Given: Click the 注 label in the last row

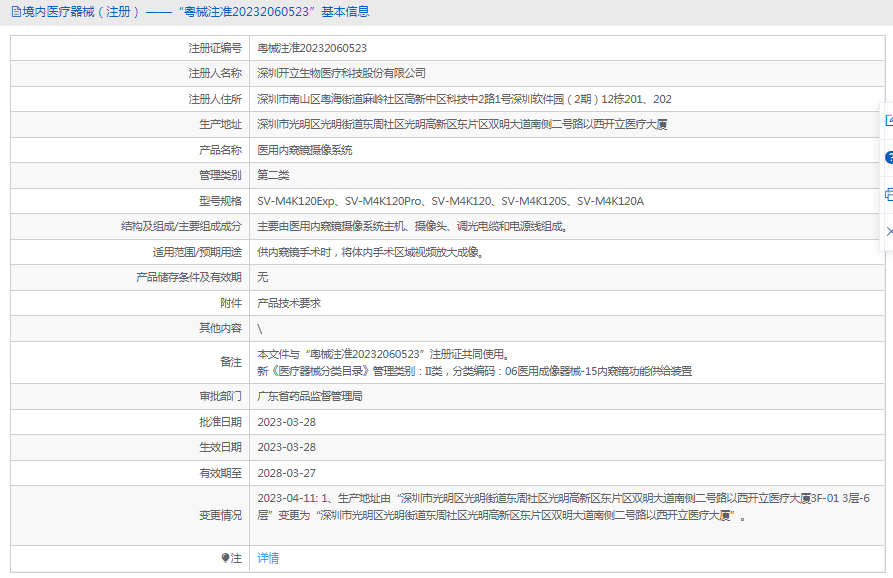Looking at the screenshot, I should [x=236, y=558].
